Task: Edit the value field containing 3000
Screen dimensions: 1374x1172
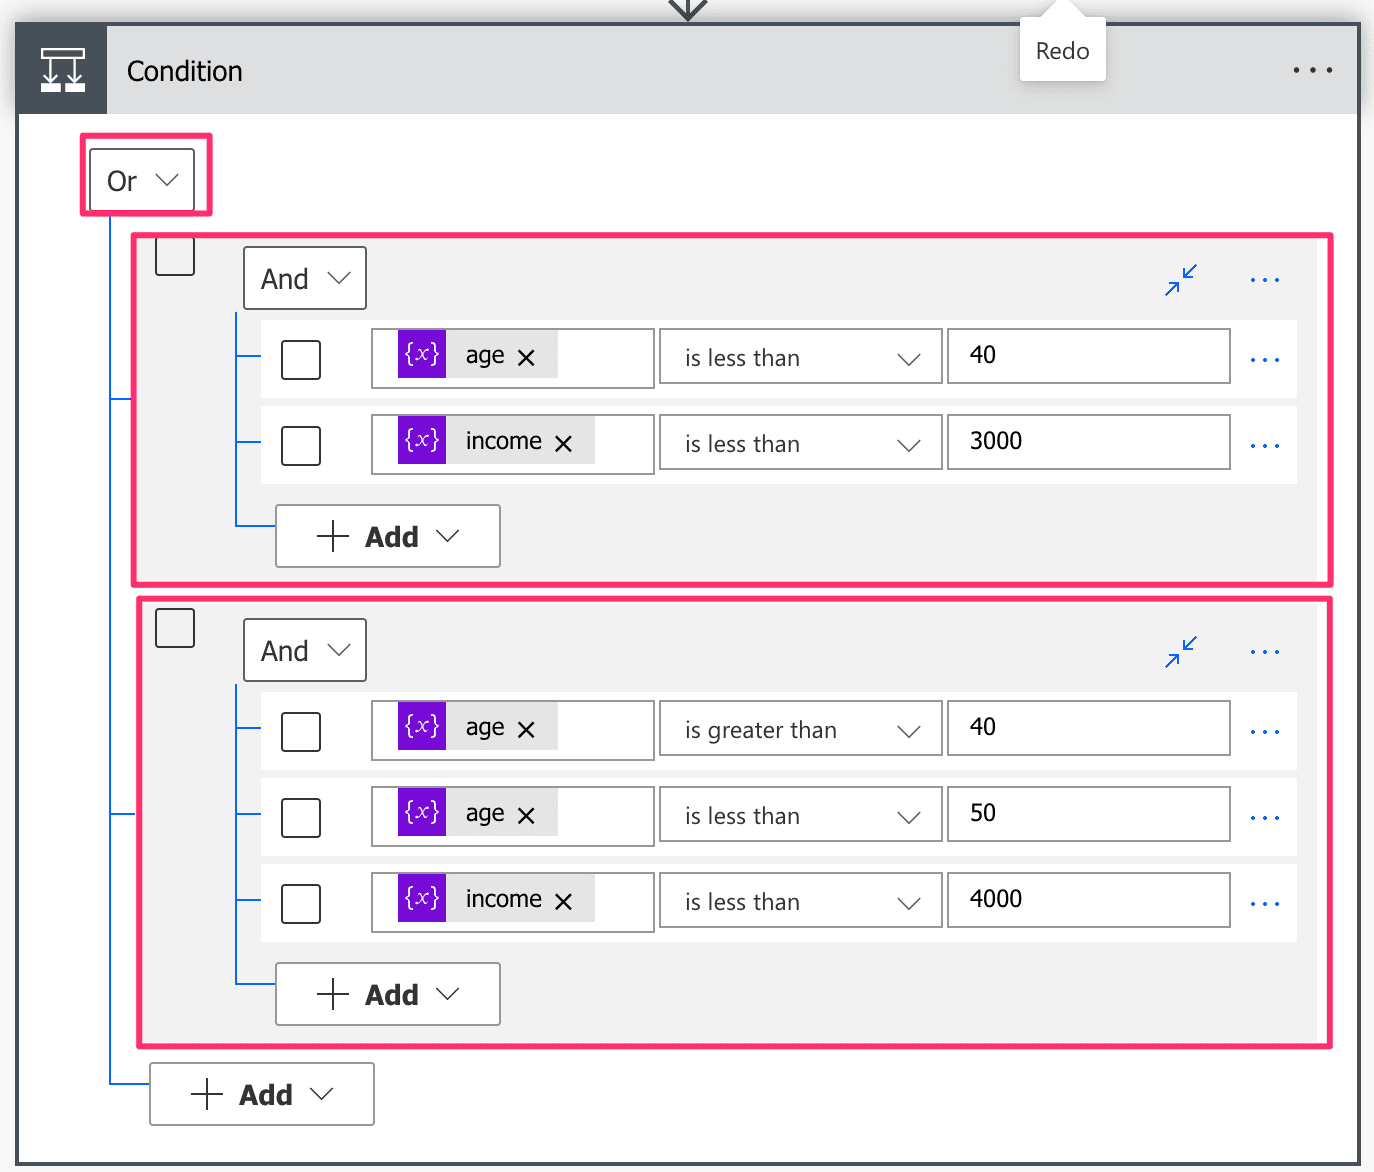Action: (1088, 442)
